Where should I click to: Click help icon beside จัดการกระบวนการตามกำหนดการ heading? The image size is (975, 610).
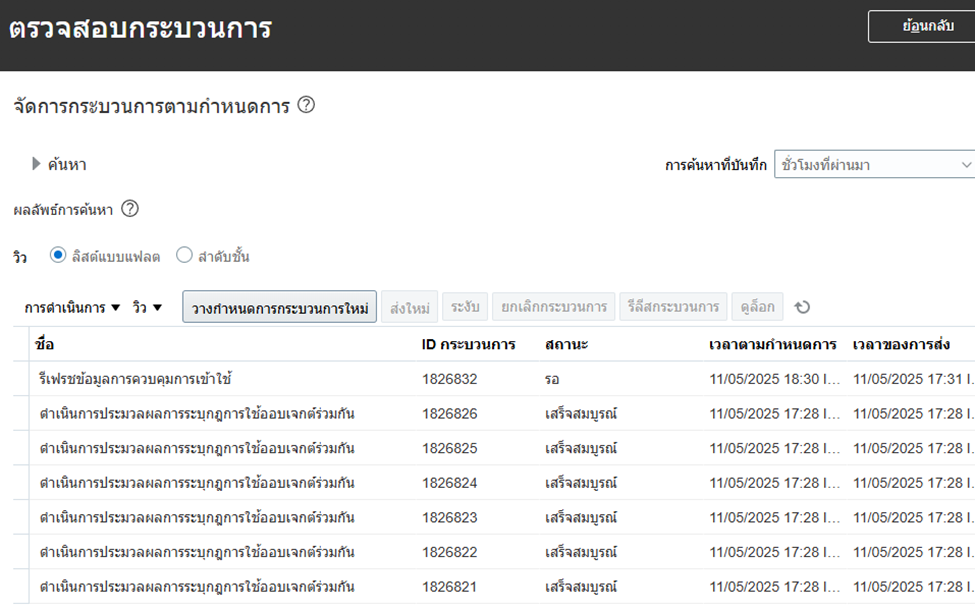(306, 105)
